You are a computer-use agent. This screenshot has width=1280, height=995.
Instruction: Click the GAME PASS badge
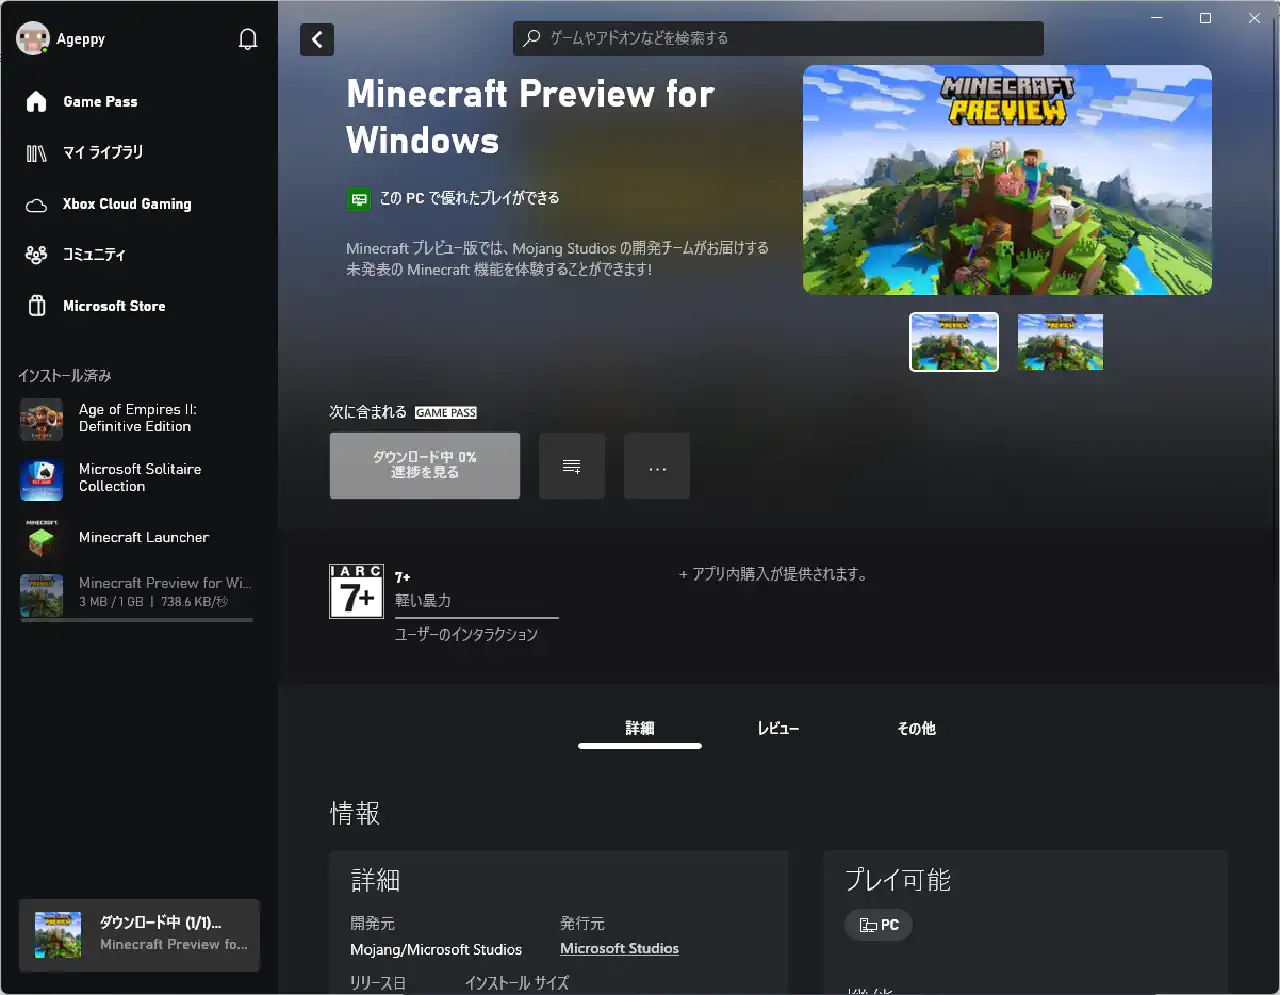tap(446, 413)
